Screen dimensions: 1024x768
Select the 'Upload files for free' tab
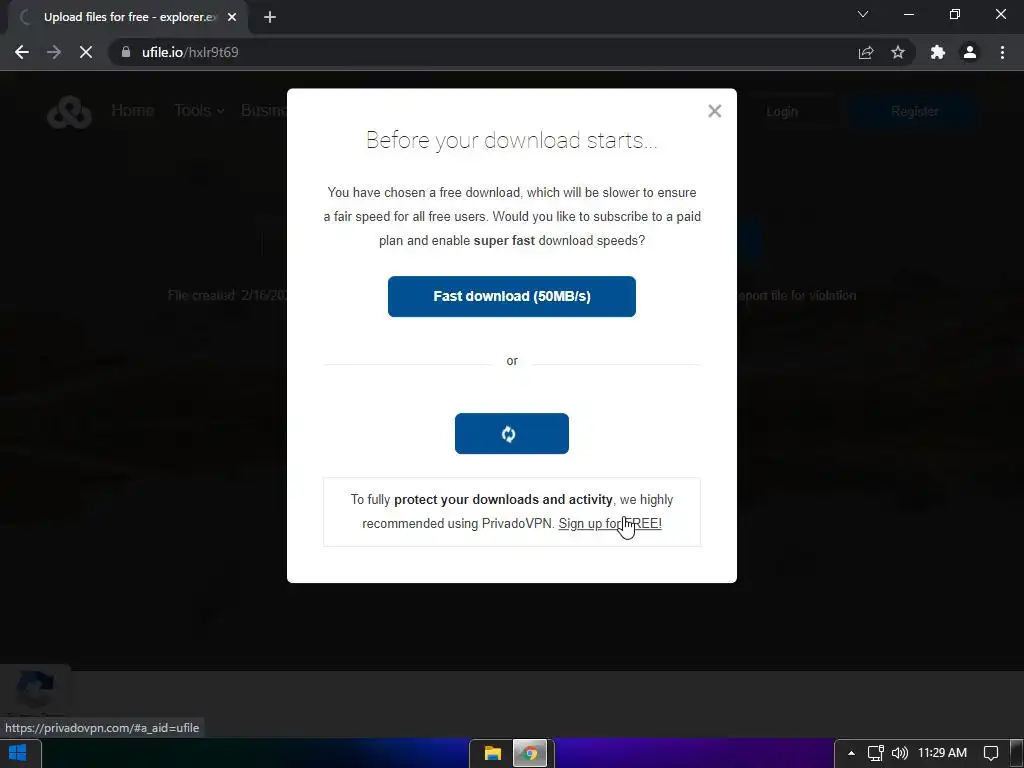click(128, 18)
